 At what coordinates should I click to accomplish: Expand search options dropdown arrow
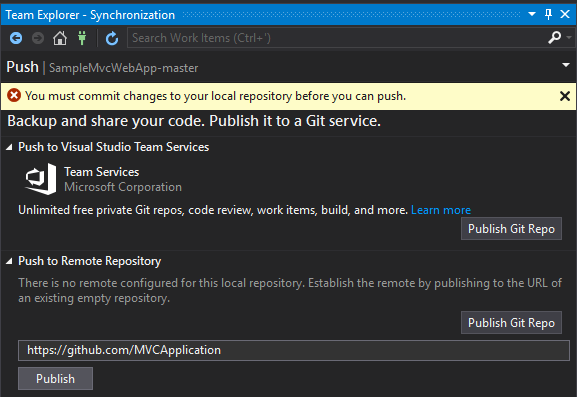[569, 37]
